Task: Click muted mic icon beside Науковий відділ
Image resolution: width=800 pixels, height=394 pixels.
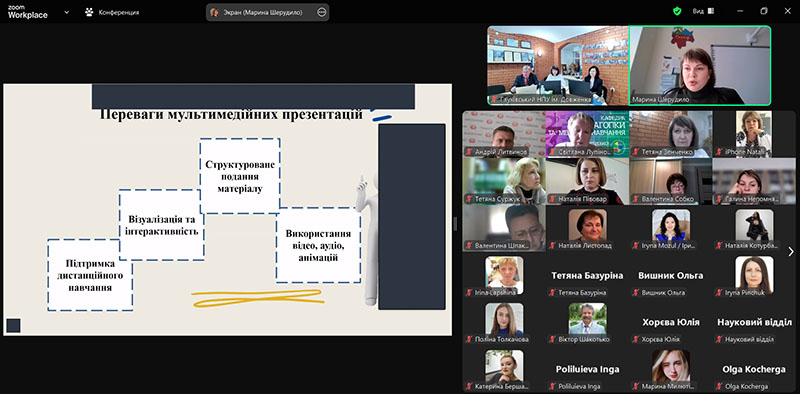Action: (719, 339)
